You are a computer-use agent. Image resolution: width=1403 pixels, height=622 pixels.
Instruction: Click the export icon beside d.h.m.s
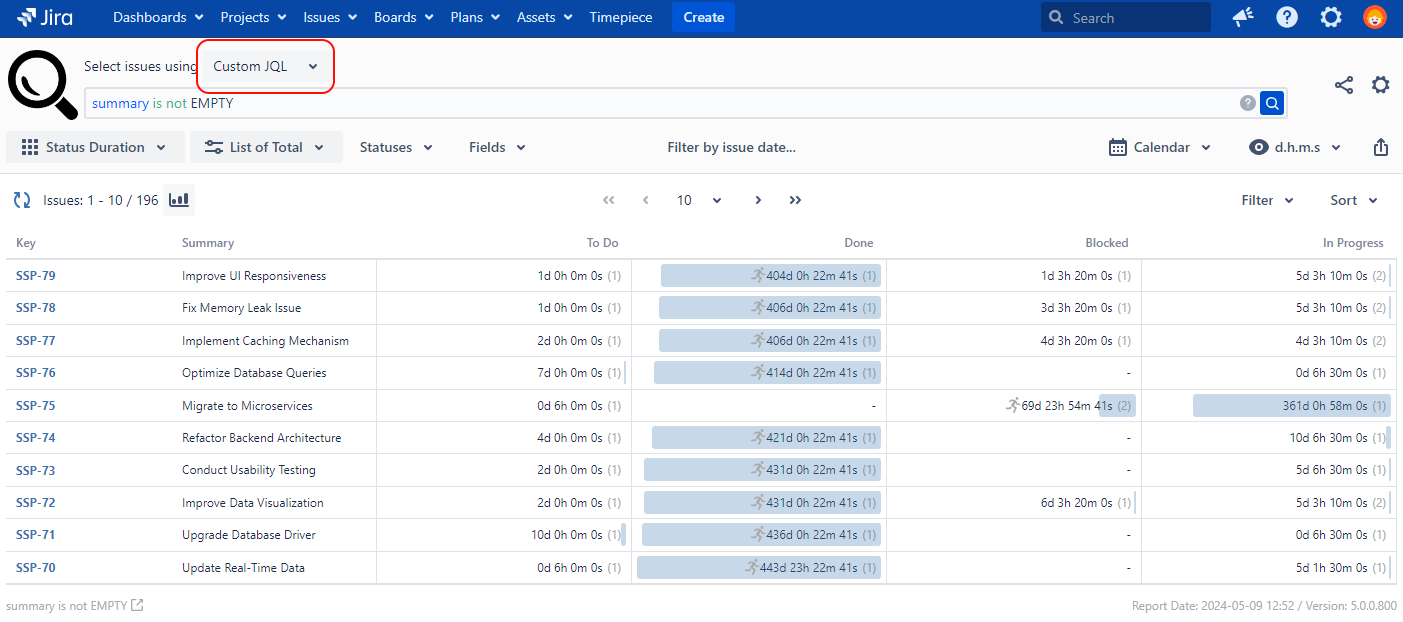pyautogui.click(x=1380, y=147)
